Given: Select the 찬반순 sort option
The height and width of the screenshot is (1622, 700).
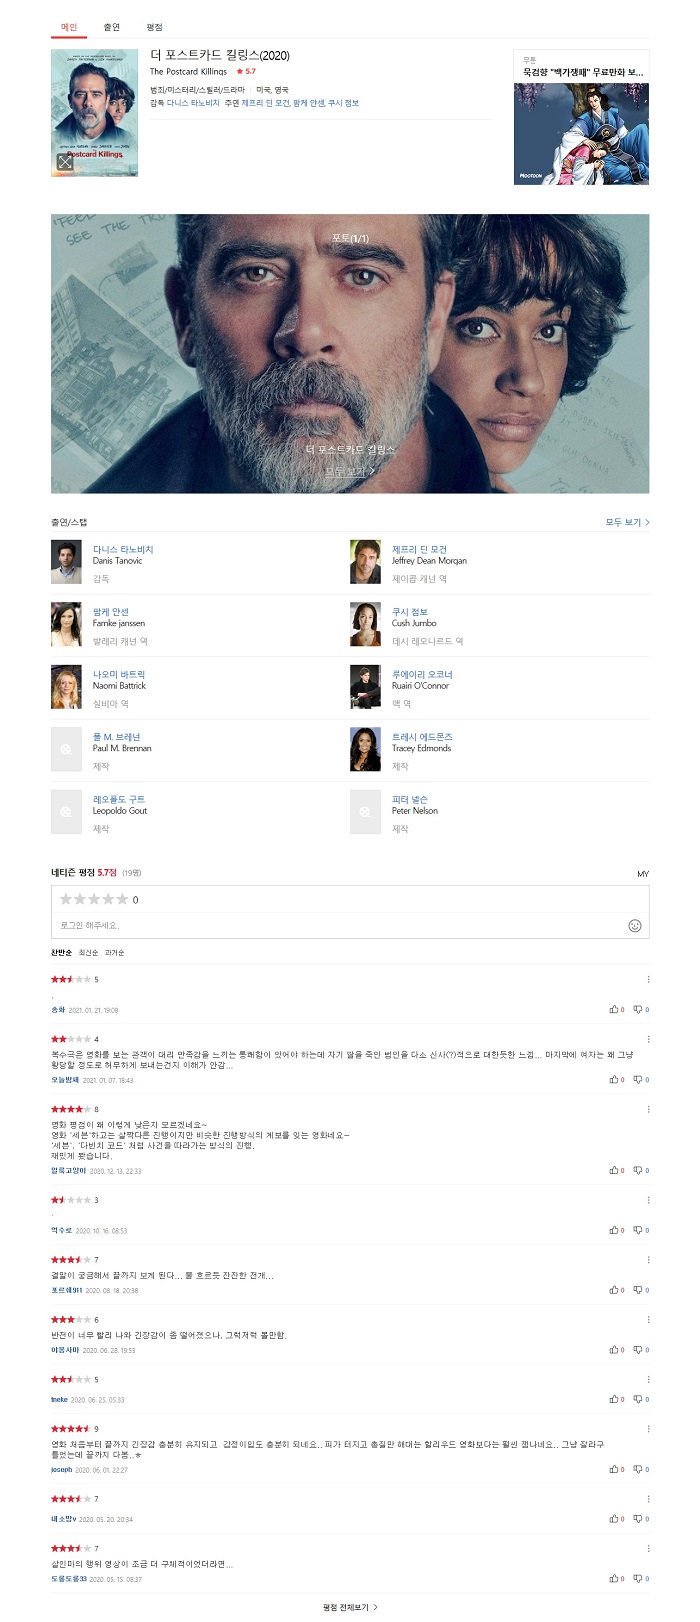Looking at the screenshot, I should 61,953.
